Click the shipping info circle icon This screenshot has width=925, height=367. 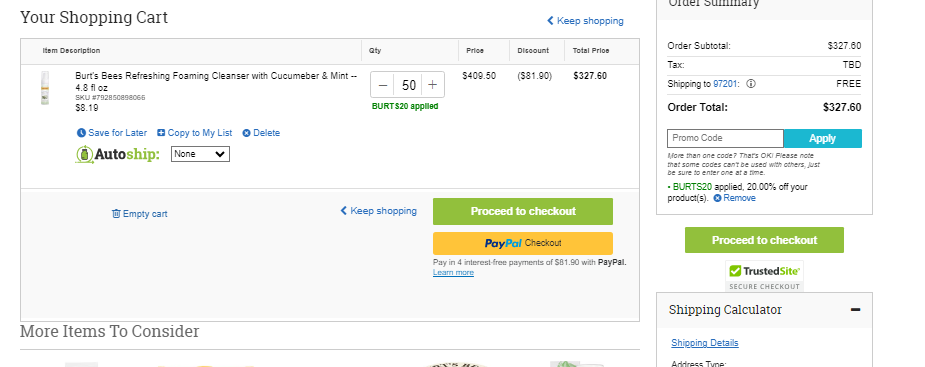tap(751, 84)
